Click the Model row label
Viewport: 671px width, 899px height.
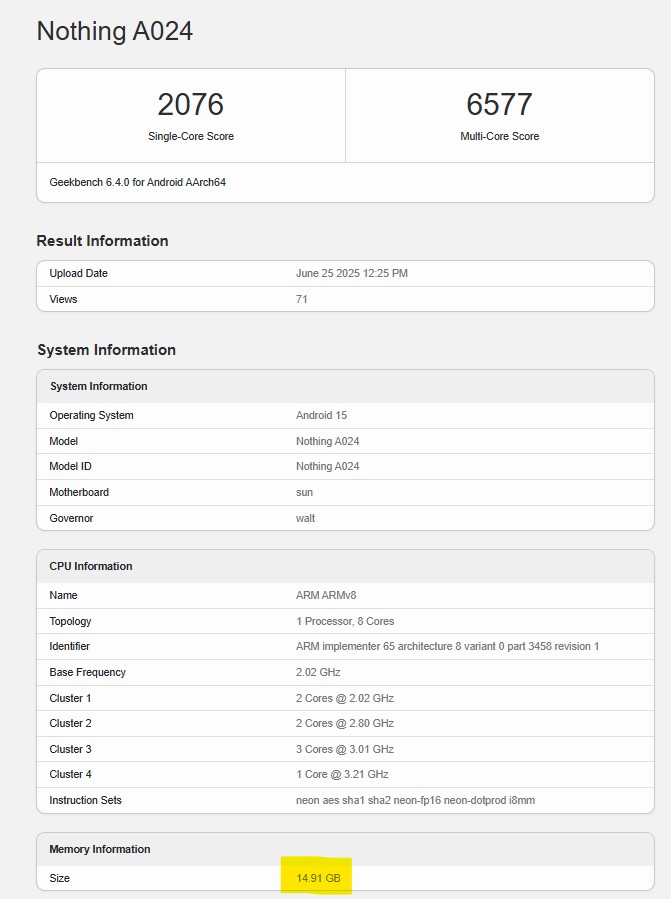pyautogui.click(x=64, y=441)
